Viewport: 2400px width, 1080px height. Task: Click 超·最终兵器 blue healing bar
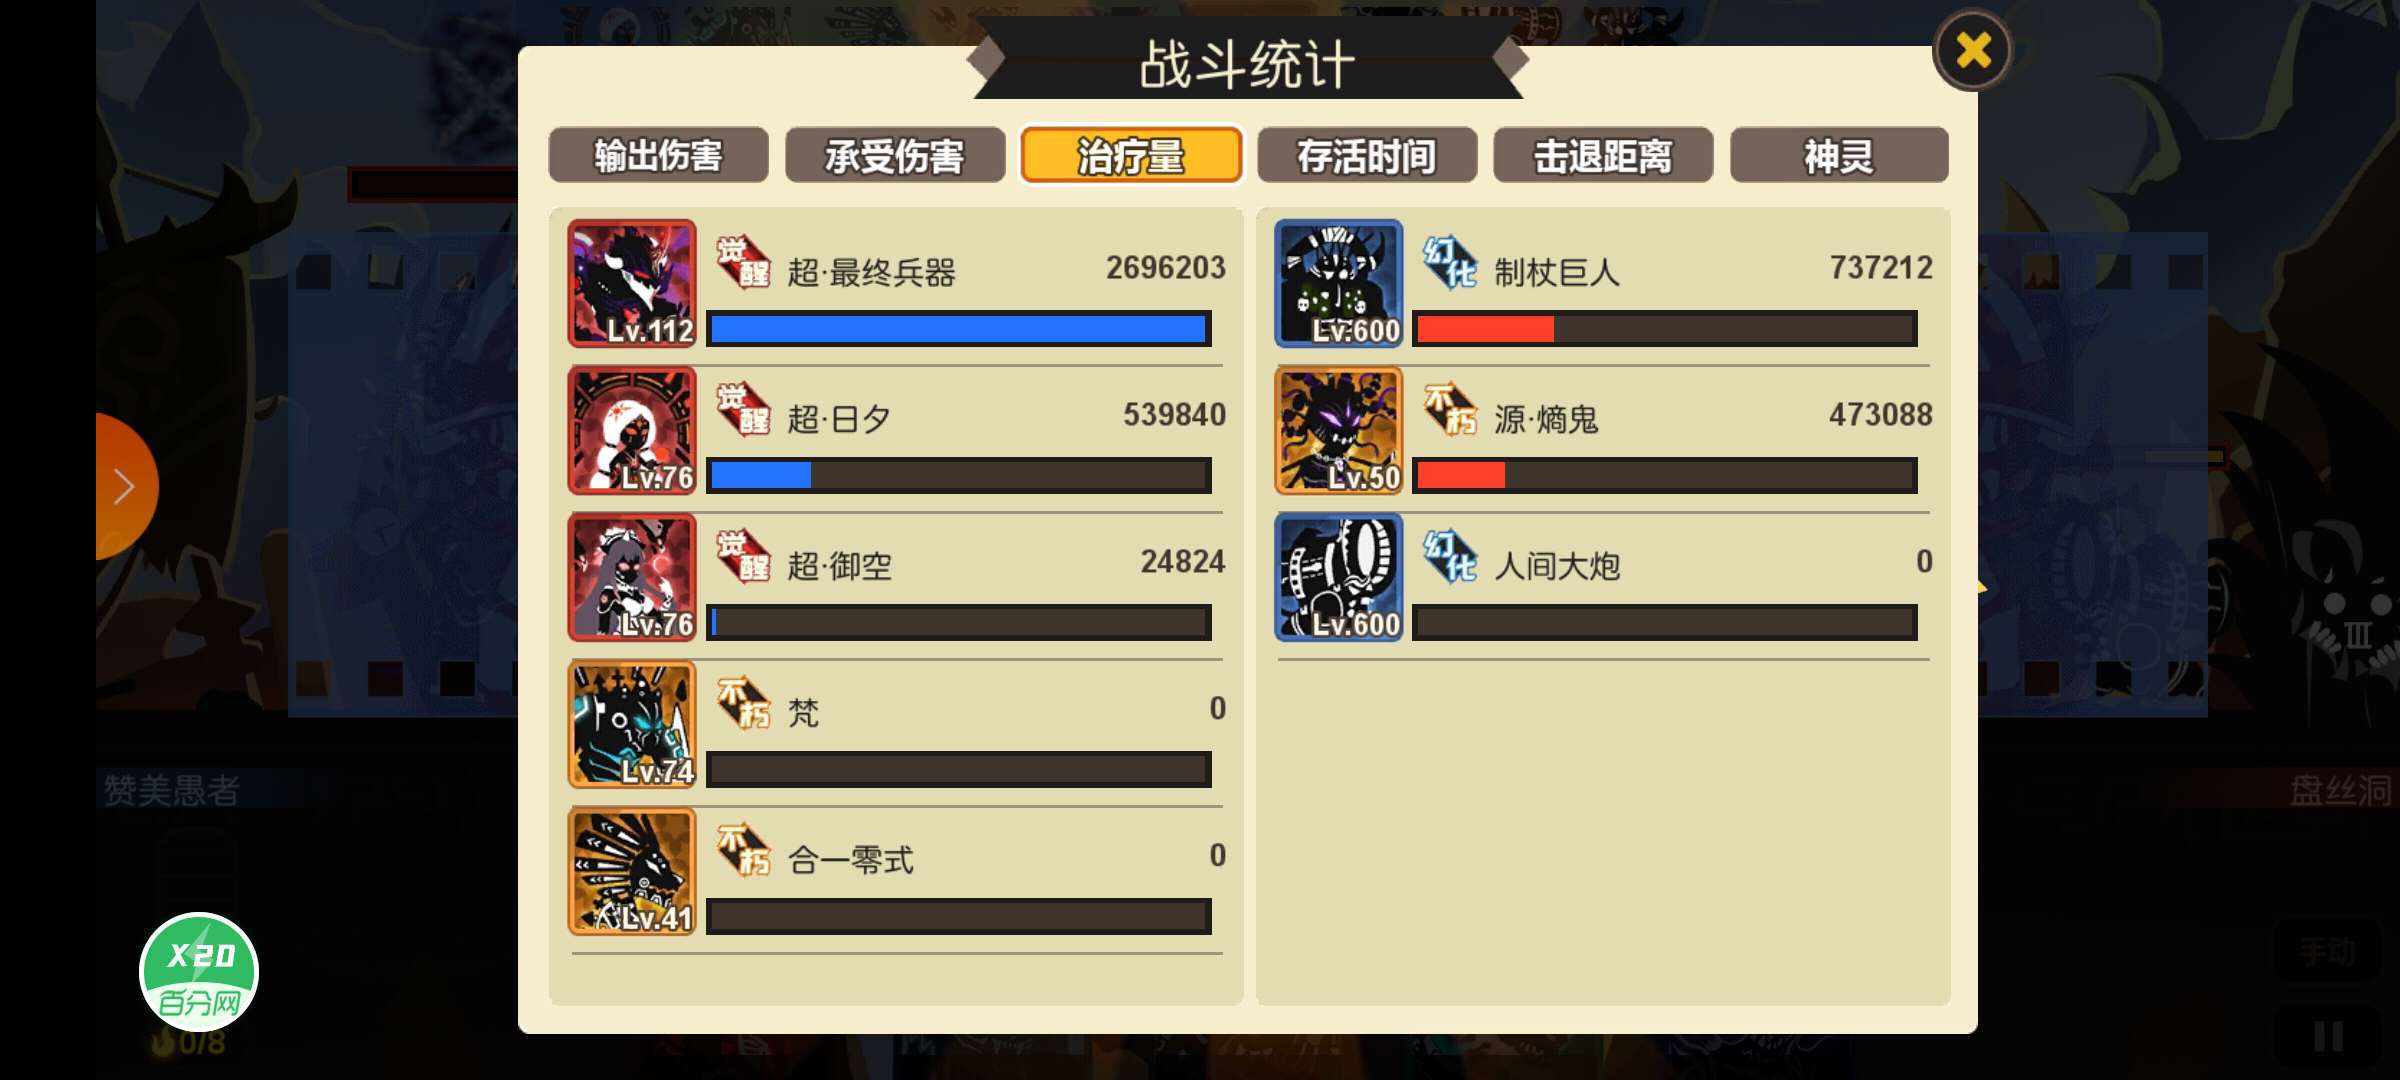pos(959,329)
